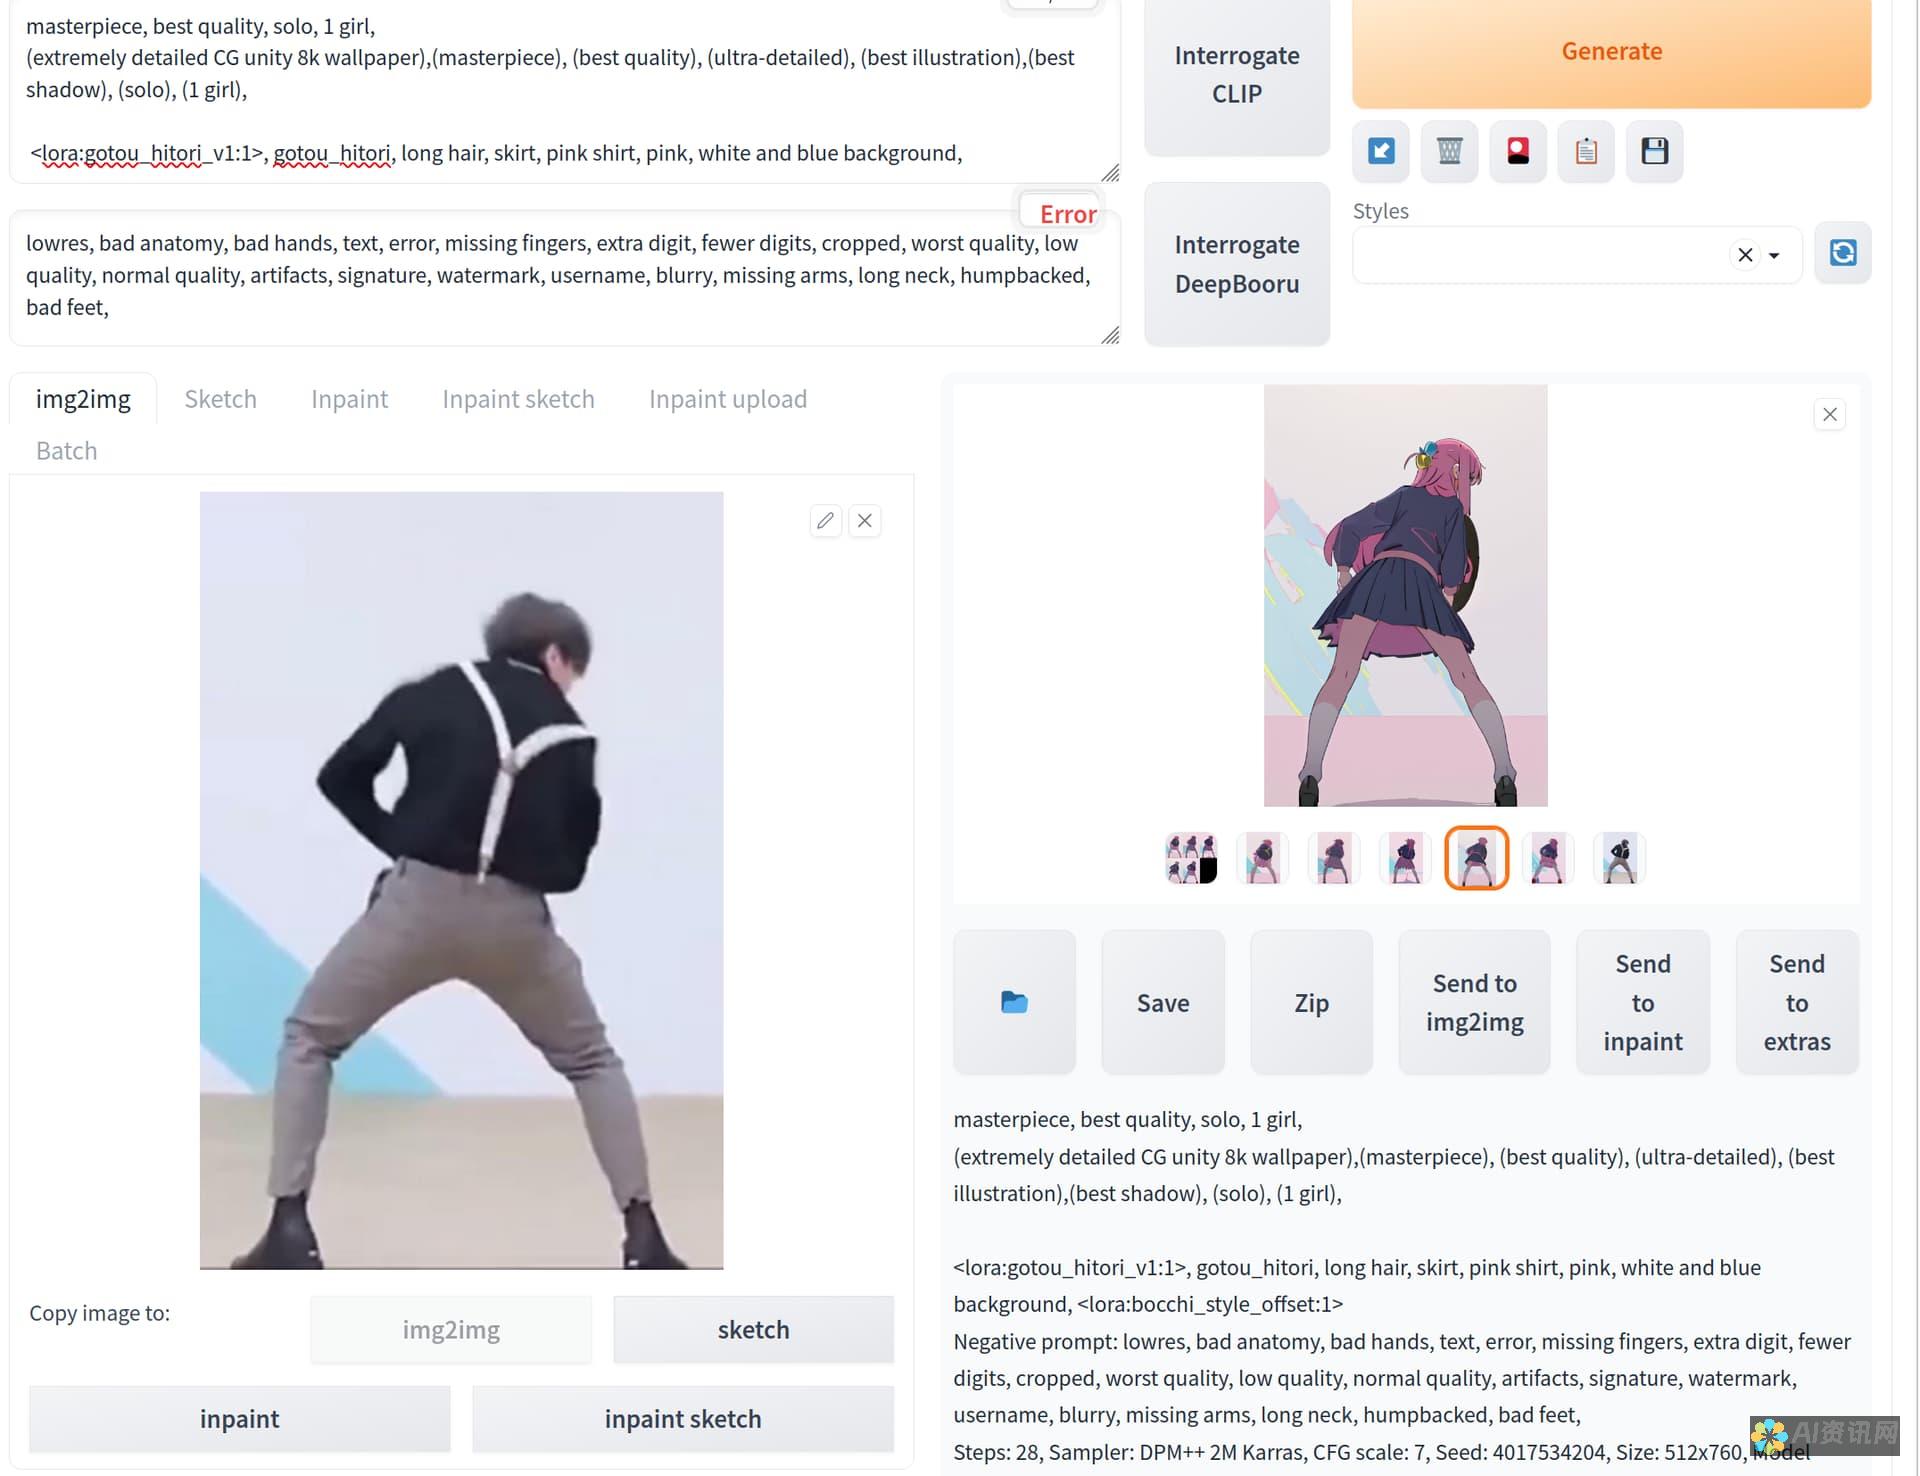This screenshot has height=1476, width=1920.
Task: Click the blue folder open icon
Action: 1013,1002
